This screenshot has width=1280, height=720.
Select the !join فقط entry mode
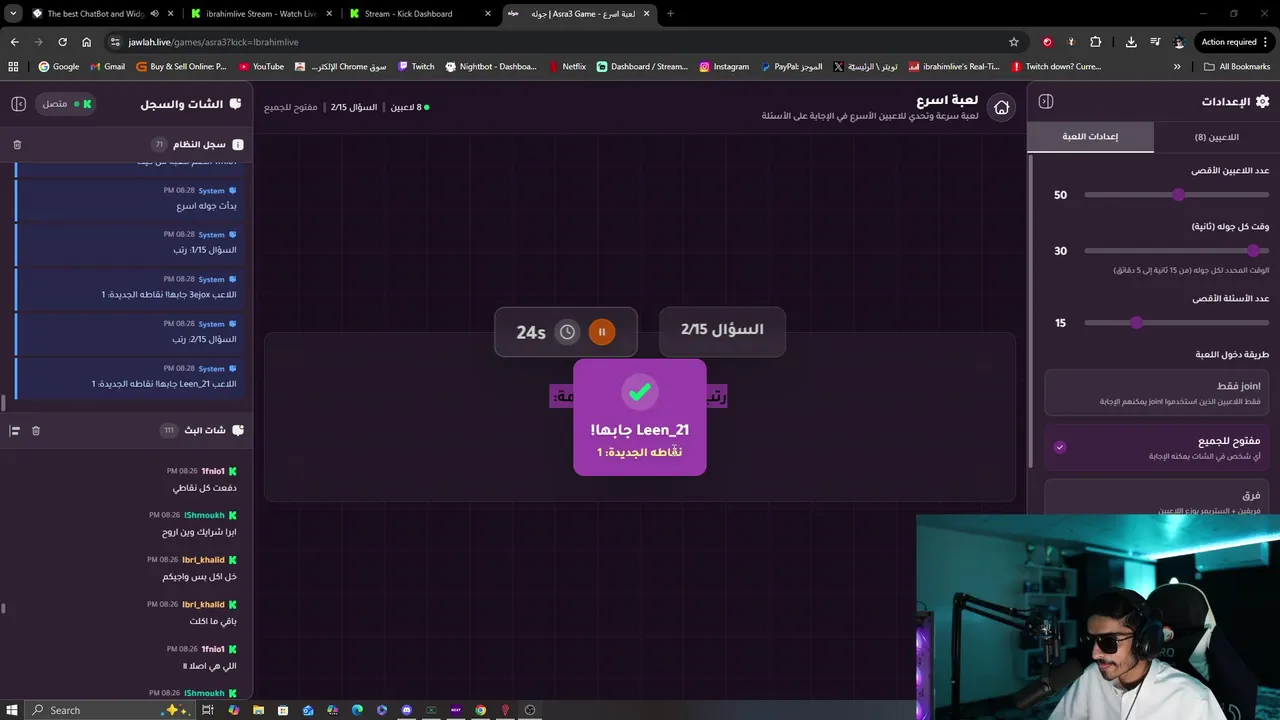1156,392
